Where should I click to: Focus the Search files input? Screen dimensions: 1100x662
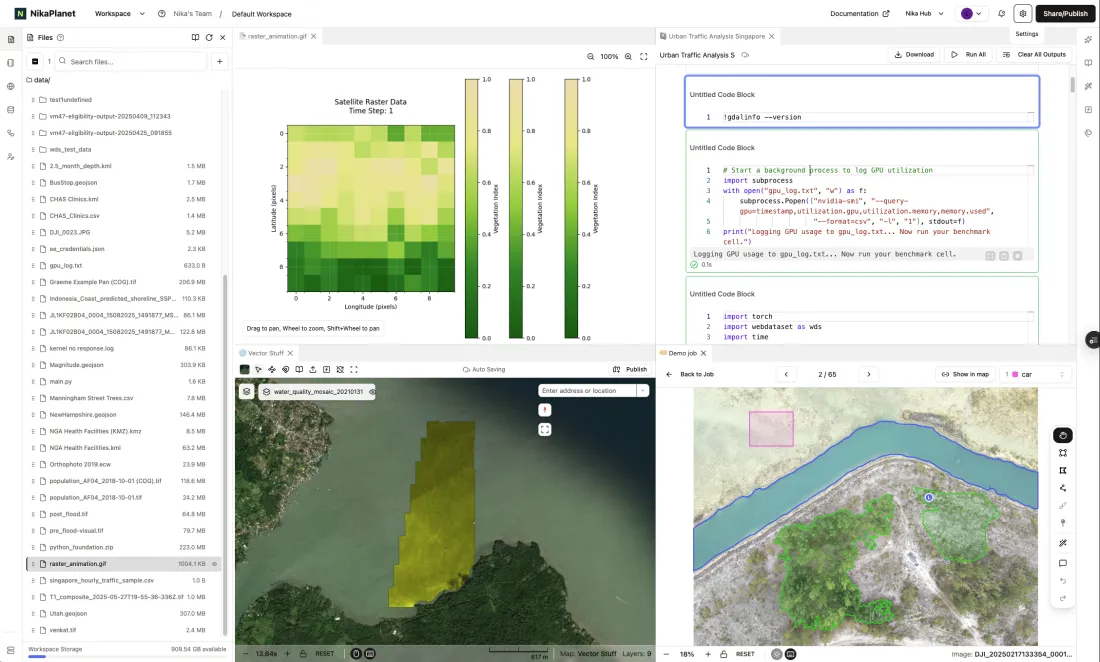131,62
